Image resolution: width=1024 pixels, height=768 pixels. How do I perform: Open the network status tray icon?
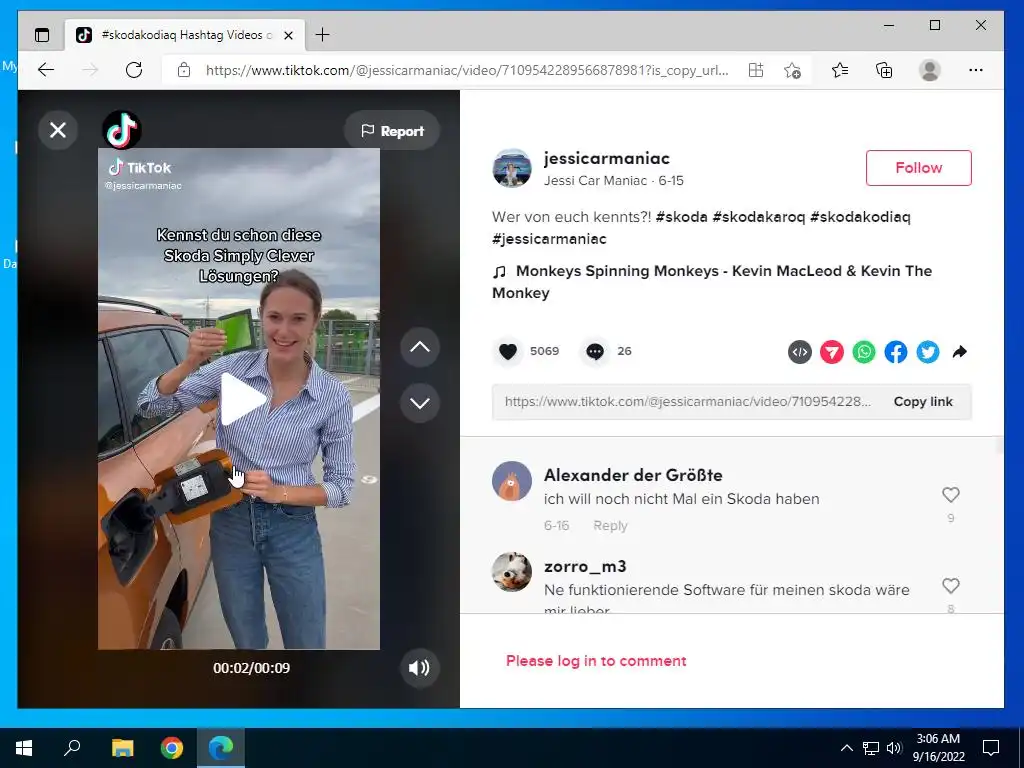pyautogui.click(x=871, y=748)
